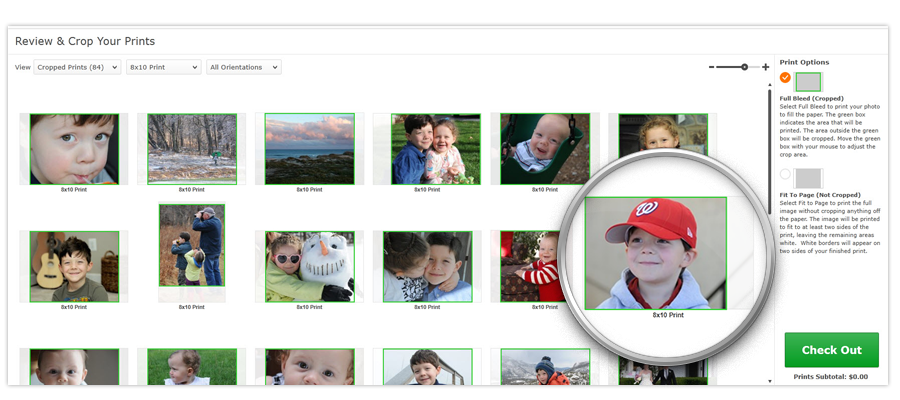Select the Full Bleed (Cropped) radio option
900x400 pixels.
tap(785, 77)
